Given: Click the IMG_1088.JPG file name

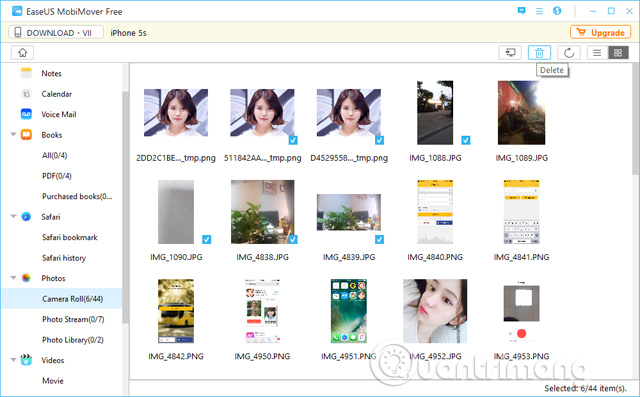Looking at the screenshot, I should (435, 158).
